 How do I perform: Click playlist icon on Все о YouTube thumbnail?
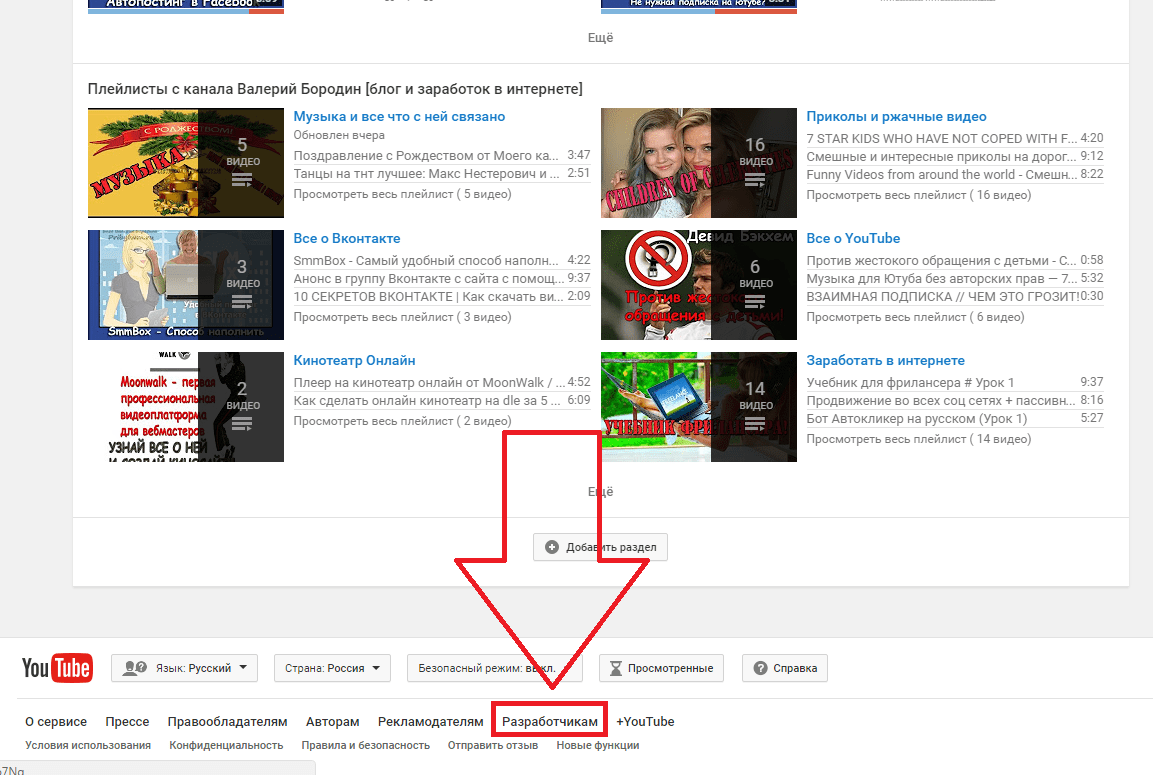[x=755, y=302]
